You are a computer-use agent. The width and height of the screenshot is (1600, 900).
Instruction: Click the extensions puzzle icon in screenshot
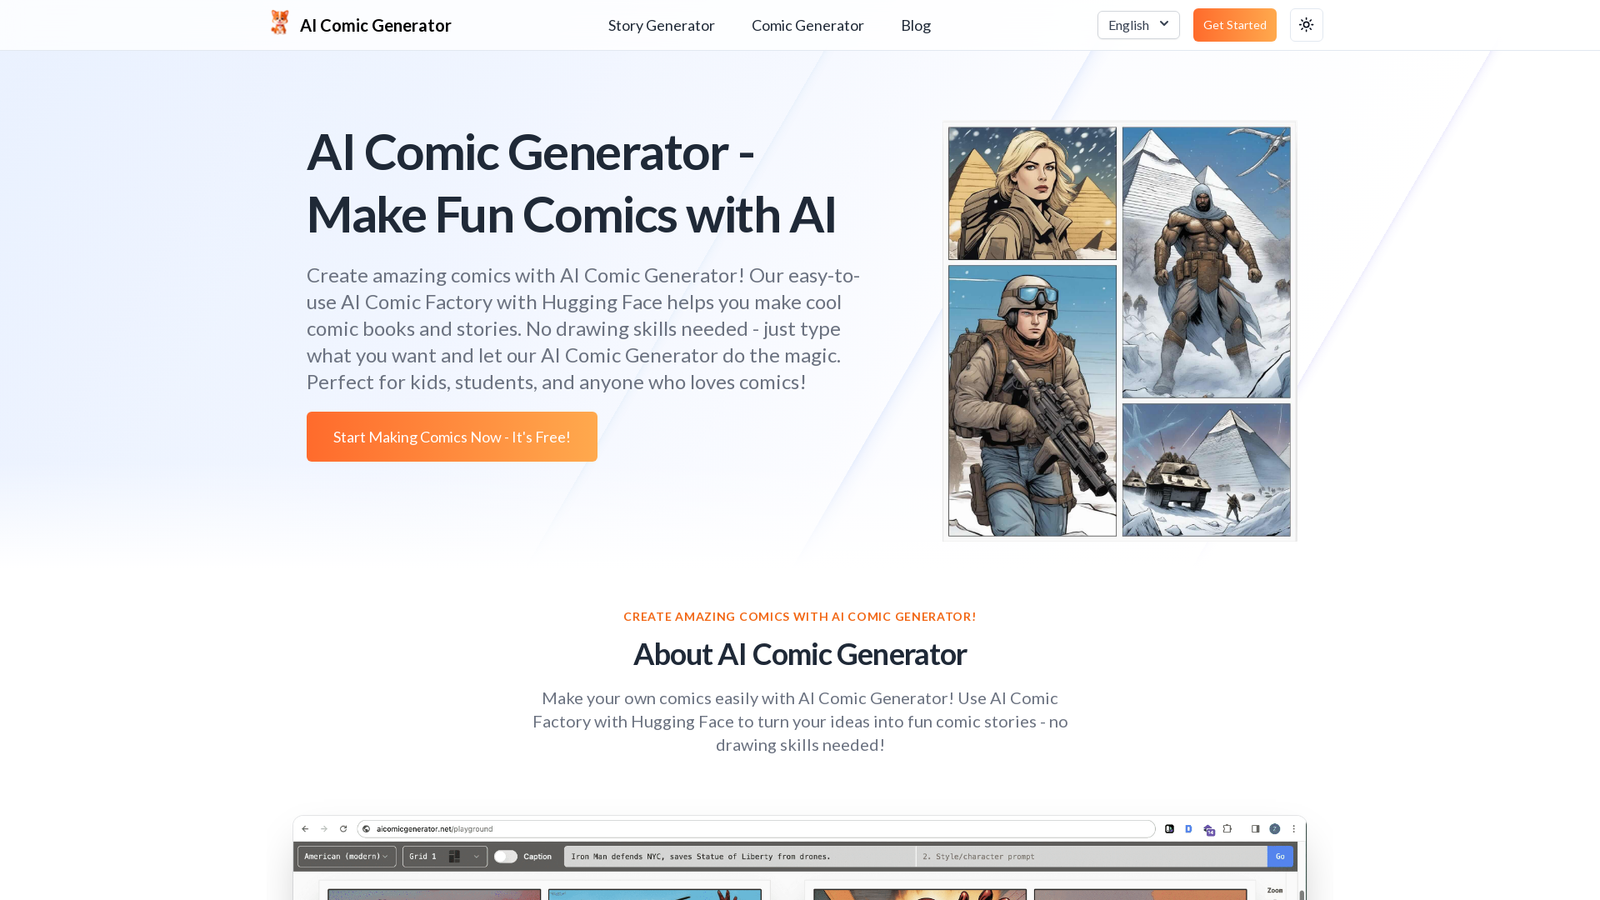pyautogui.click(x=1227, y=829)
